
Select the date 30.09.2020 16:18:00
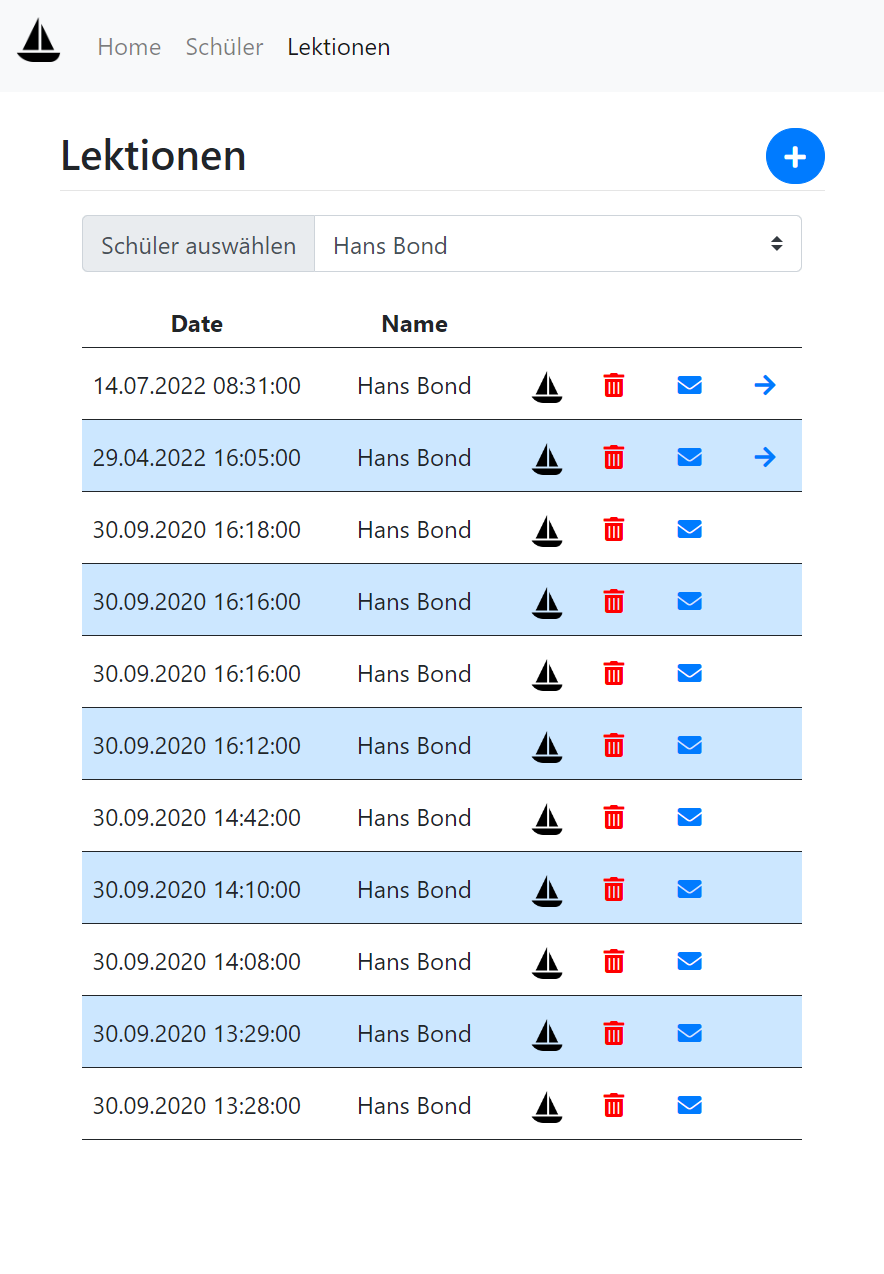[197, 530]
